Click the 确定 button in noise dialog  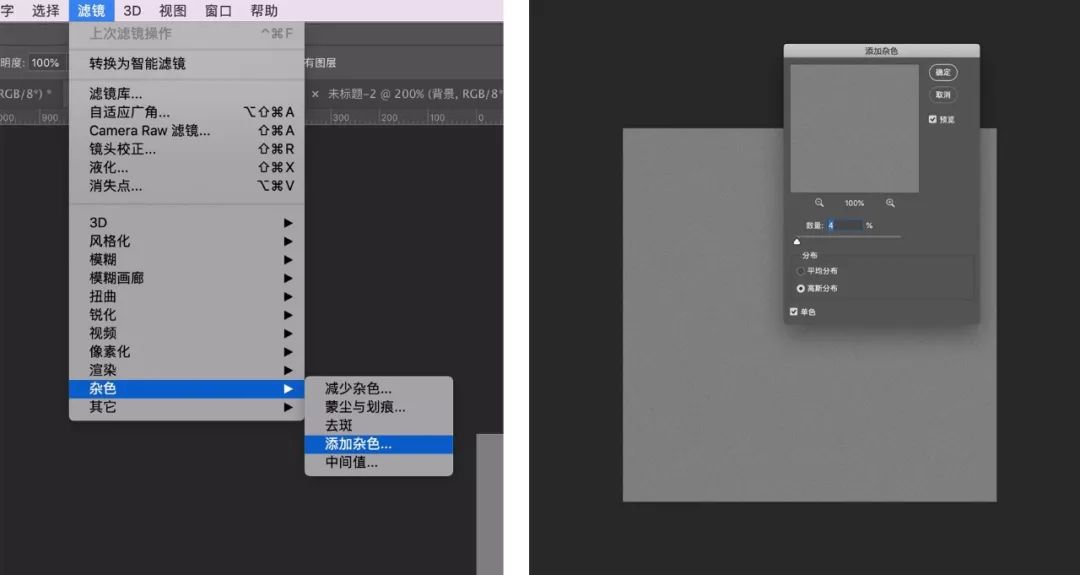942,72
